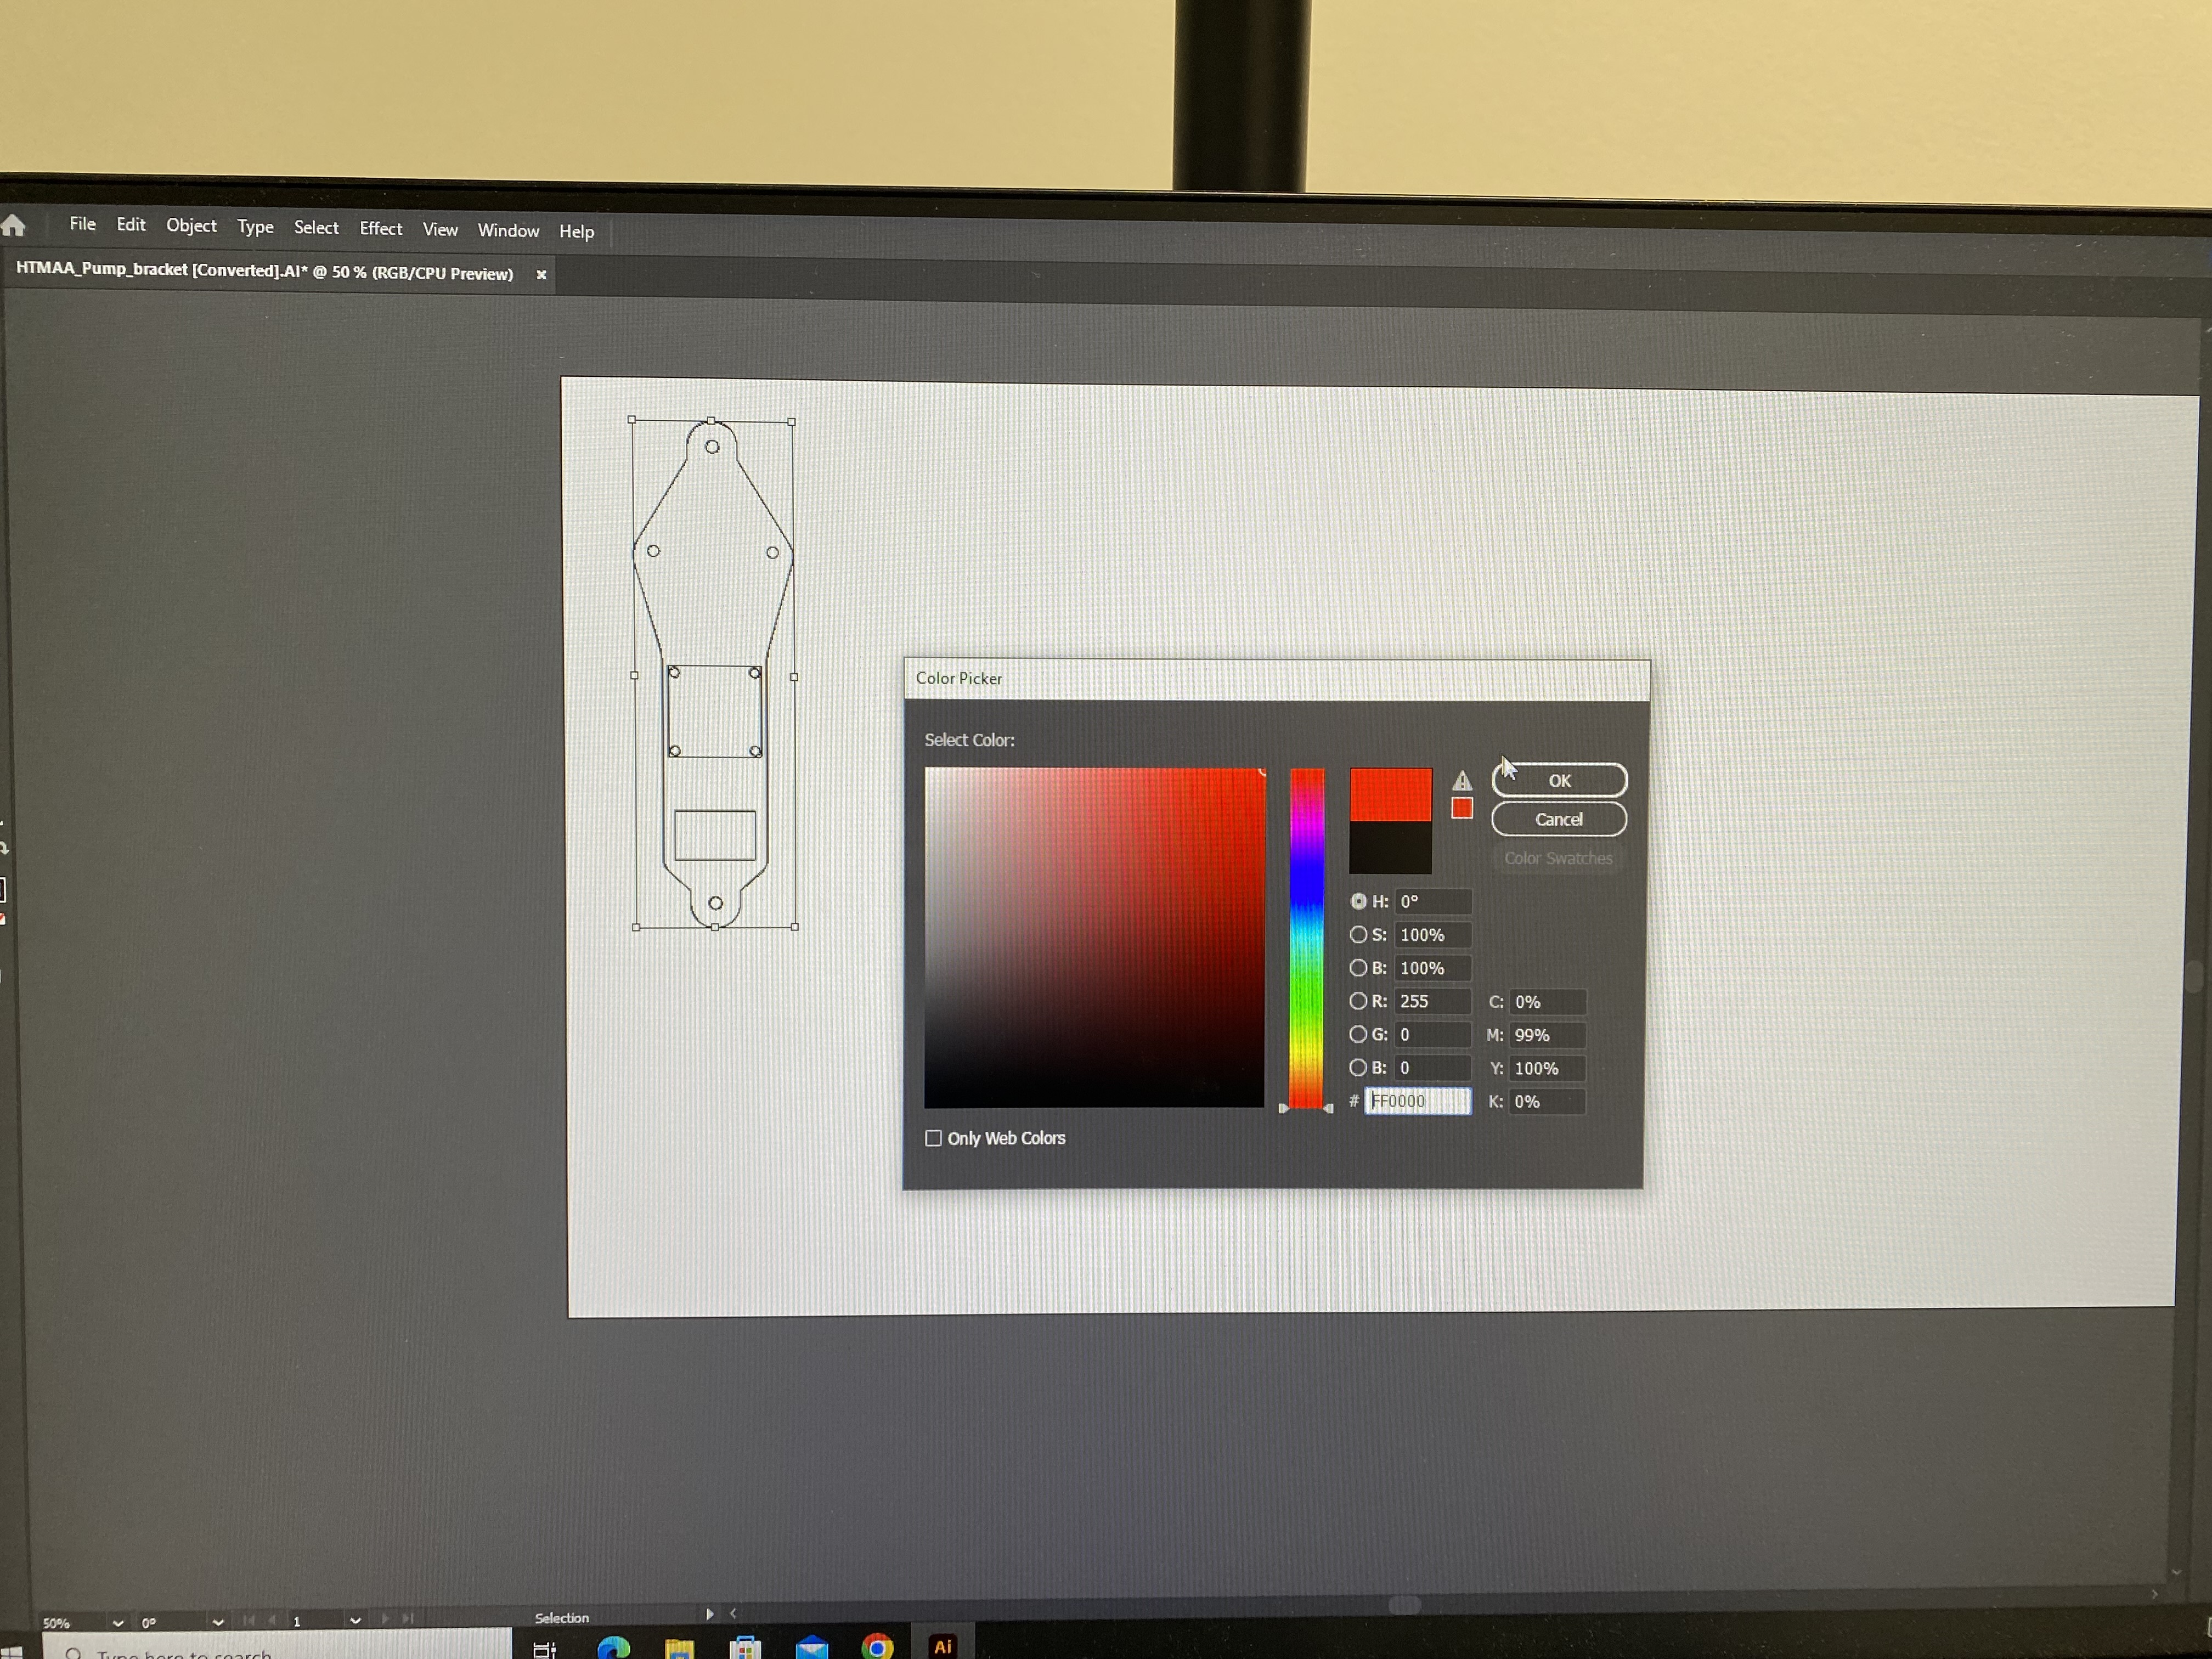Open the Mail app from the taskbar

(811, 1647)
